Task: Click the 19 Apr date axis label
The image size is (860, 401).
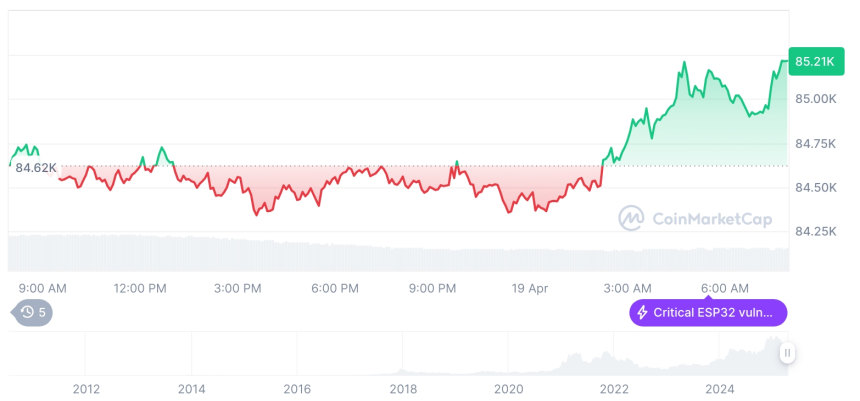Action: [x=530, y=288]
